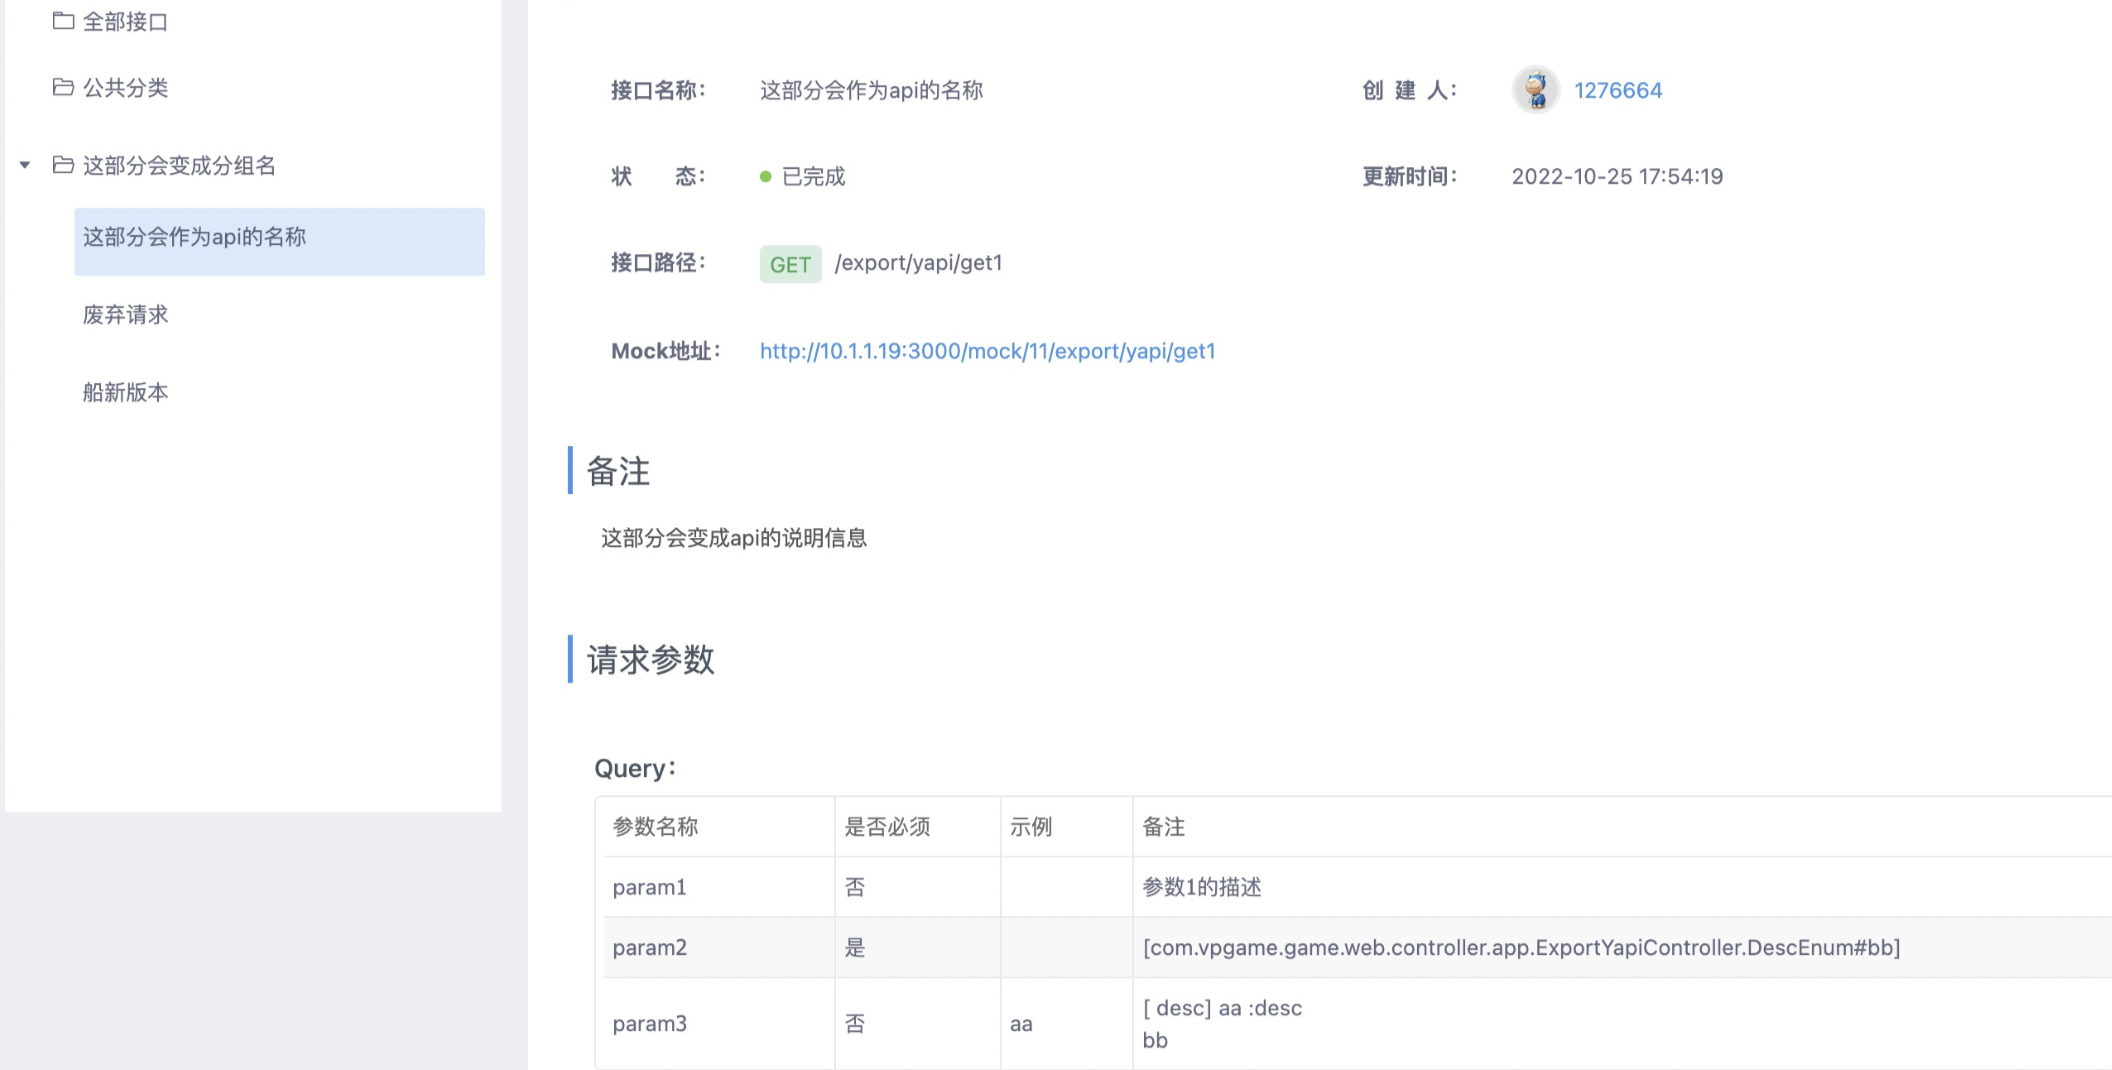Open creator profile 1276664

coord(1618,89)
